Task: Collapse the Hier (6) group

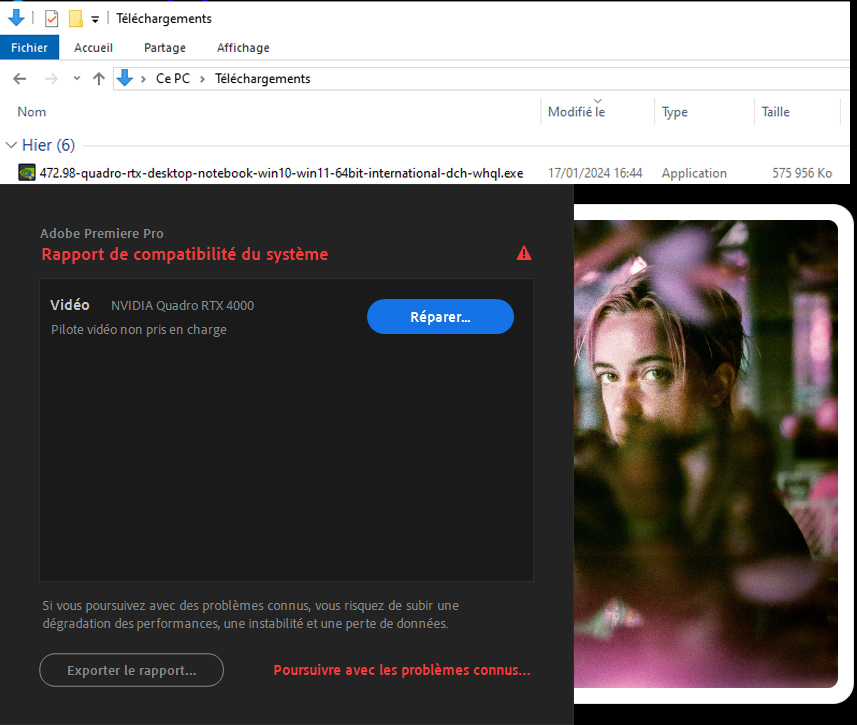Action: tap(11, 145)
